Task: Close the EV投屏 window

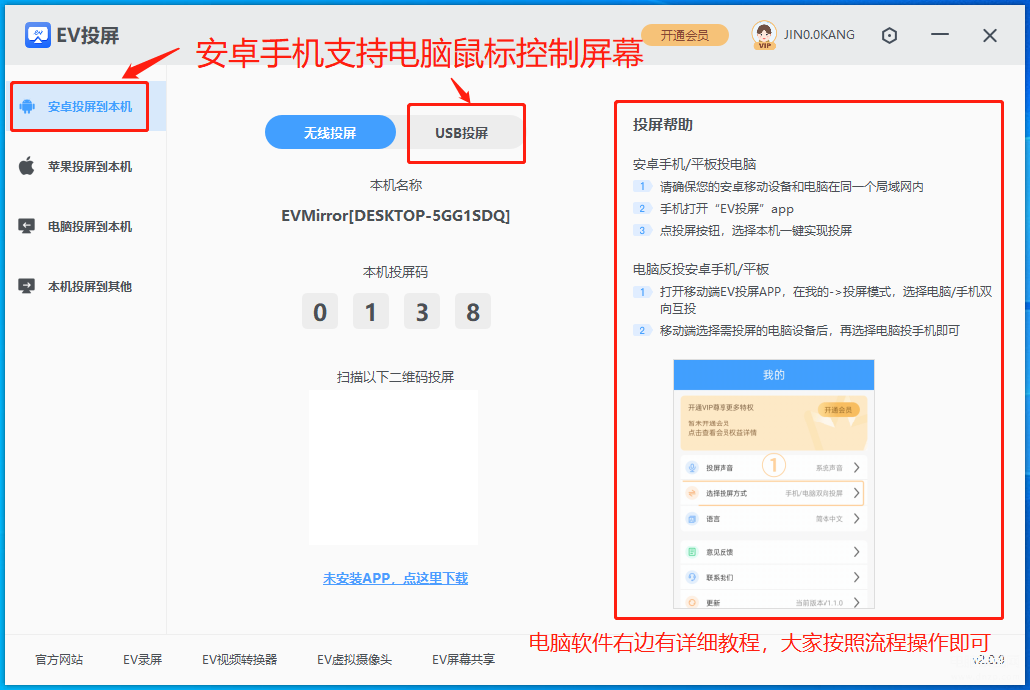Action: point(990,35)
